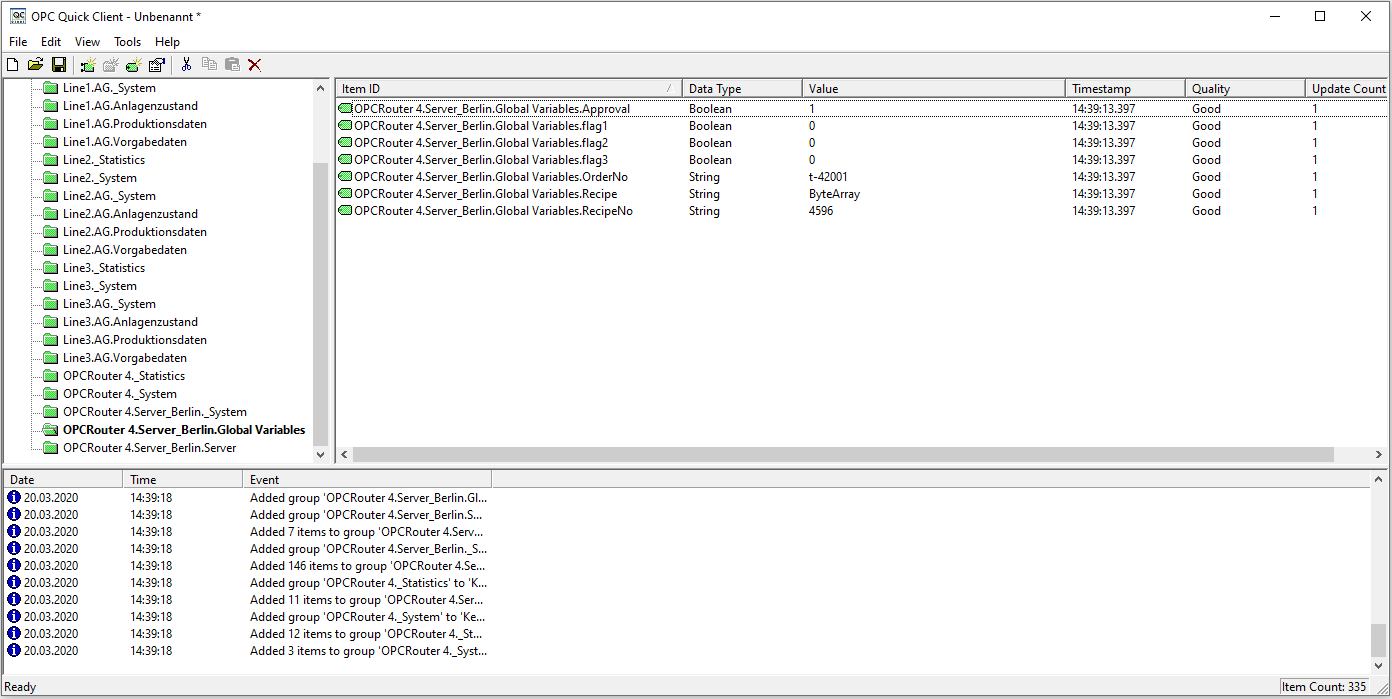The height and width of the screenshot is (699, 1392).
Task: Select the Global Variables.RecipeNo row
Action: (493, 211)
